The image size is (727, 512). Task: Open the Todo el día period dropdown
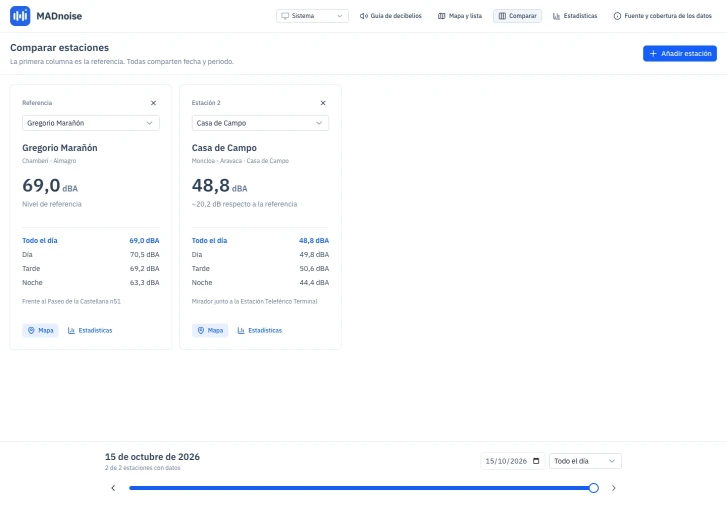click(585, 461)
